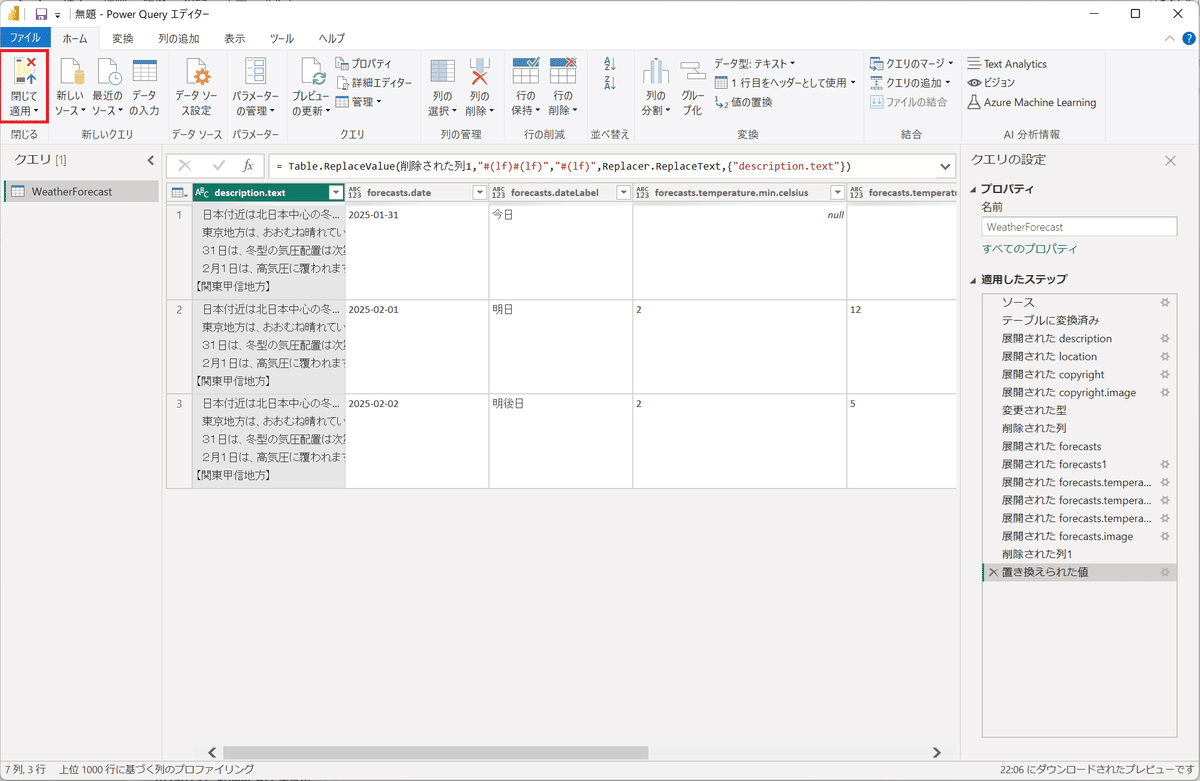Viewport: 1200px width, 781px height.
Task: Open プロパティ in the query group
Action: (364, 63)
